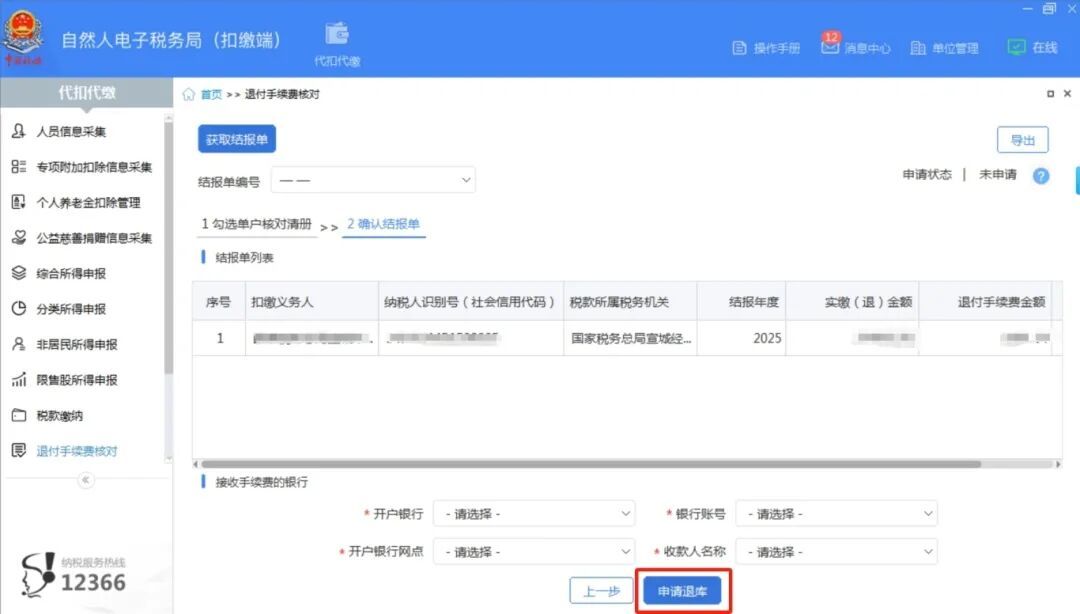The height and width of the screenshot is (614, 1080).
Task: Click the 申请退库 button
Action: pyautogui.click(x=682, y=591)
